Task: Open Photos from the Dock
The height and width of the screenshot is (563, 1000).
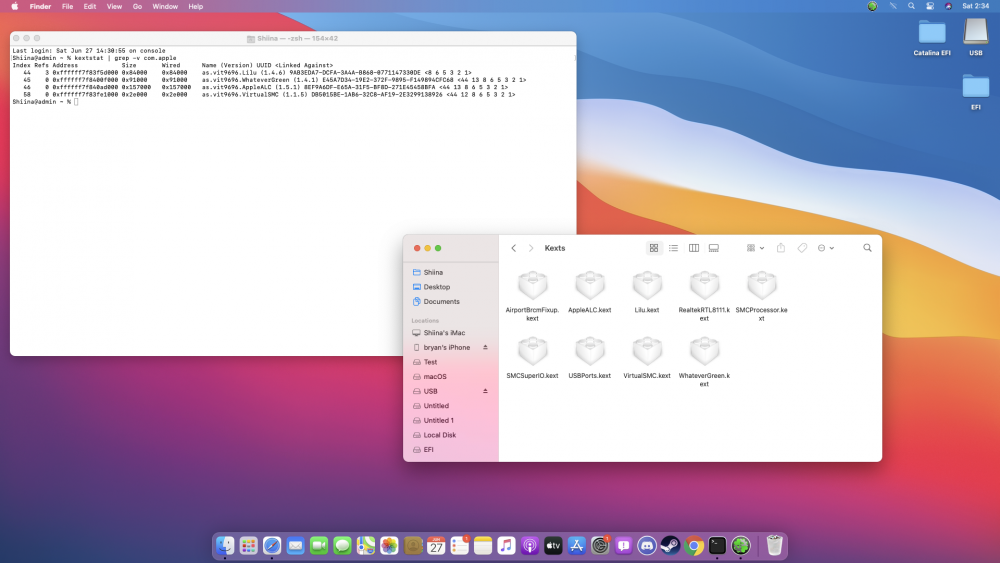Action: (x=389, y=546)
